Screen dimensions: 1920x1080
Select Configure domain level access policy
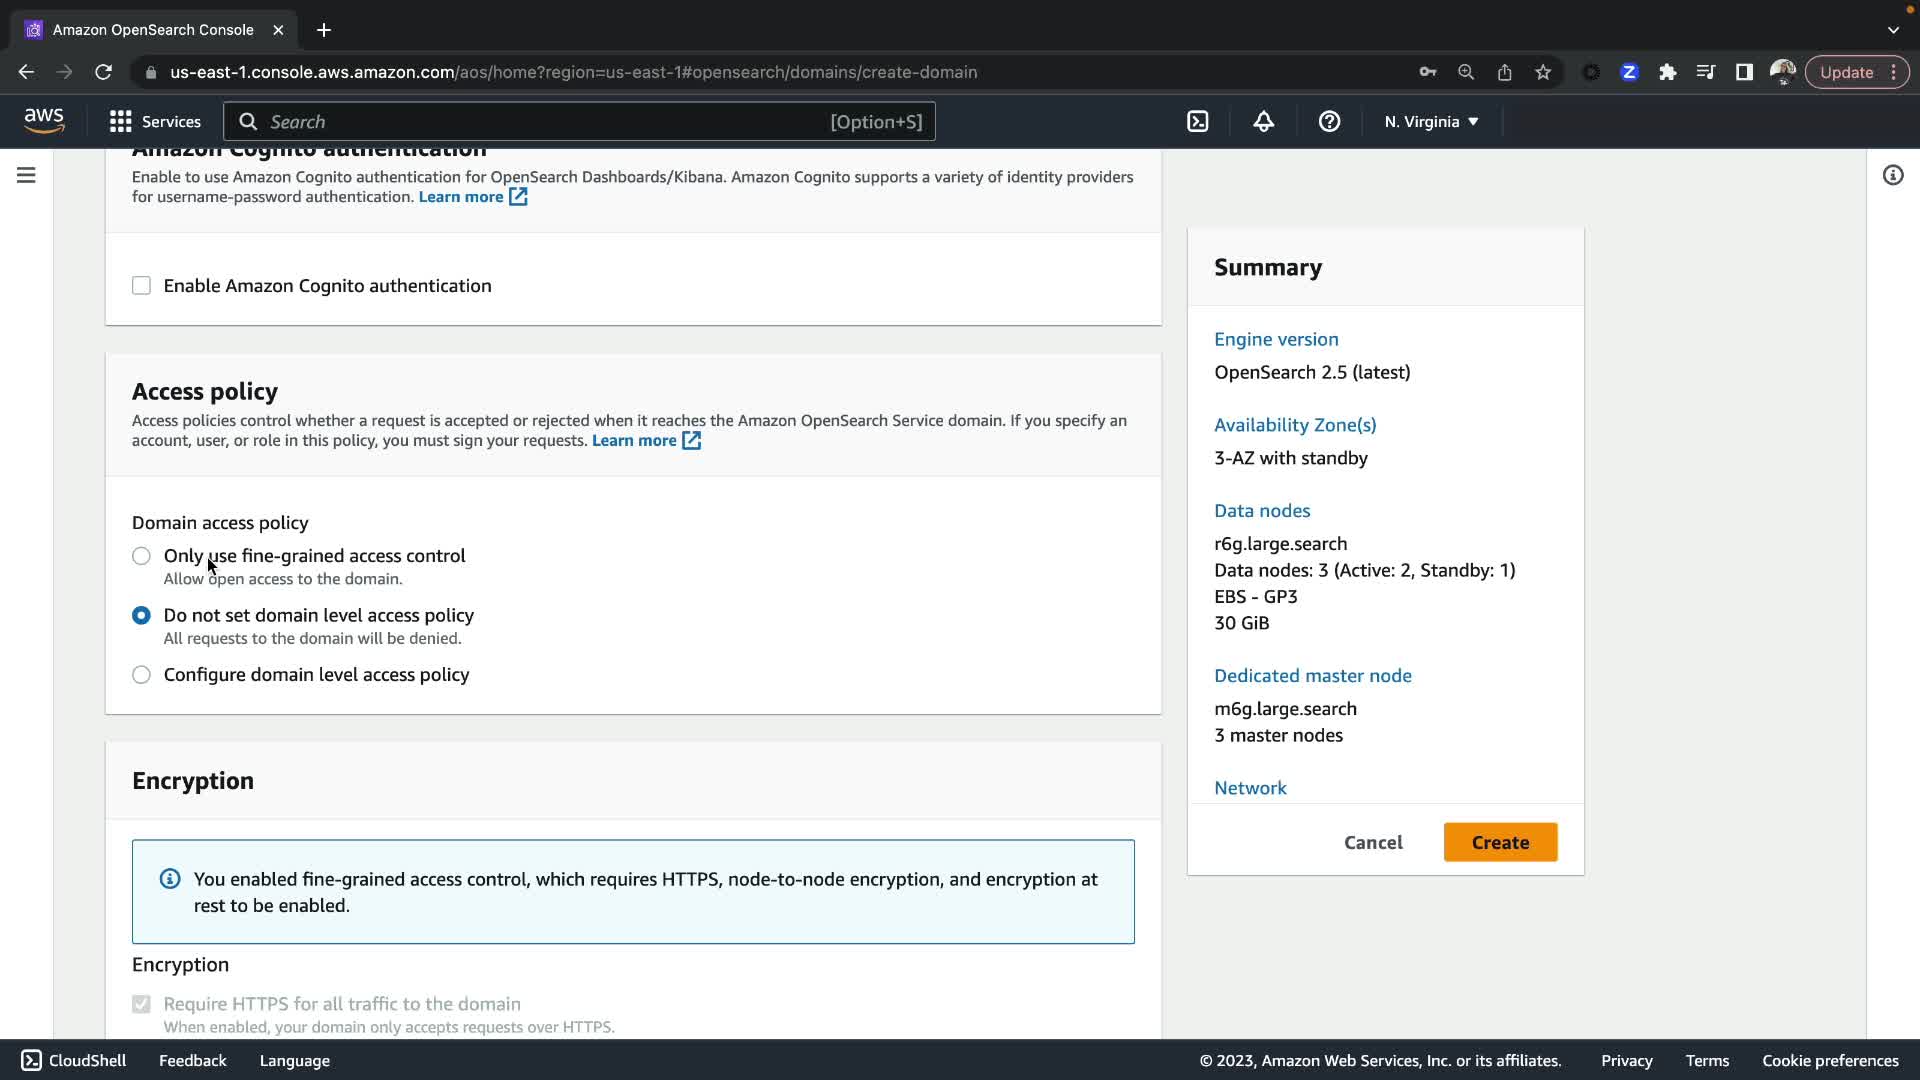click(x=142, y=675)
